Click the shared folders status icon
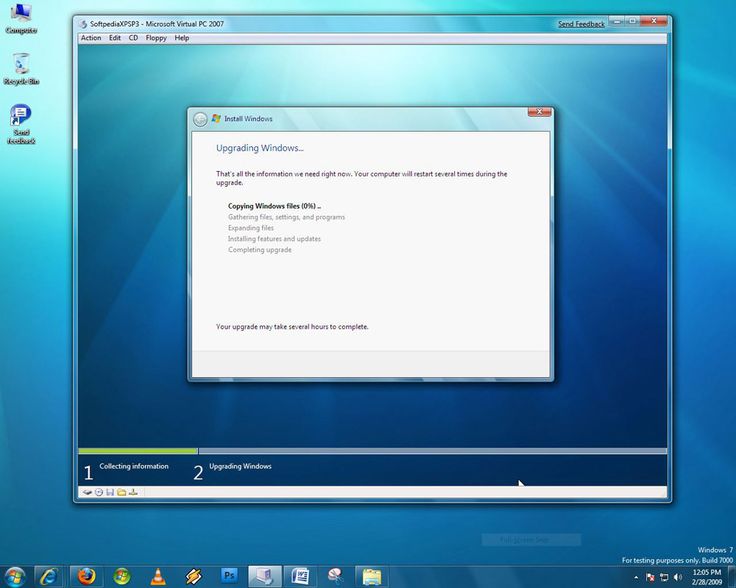Image resolution: width=736 pixels, height=588 pixels. pos(122,492)
